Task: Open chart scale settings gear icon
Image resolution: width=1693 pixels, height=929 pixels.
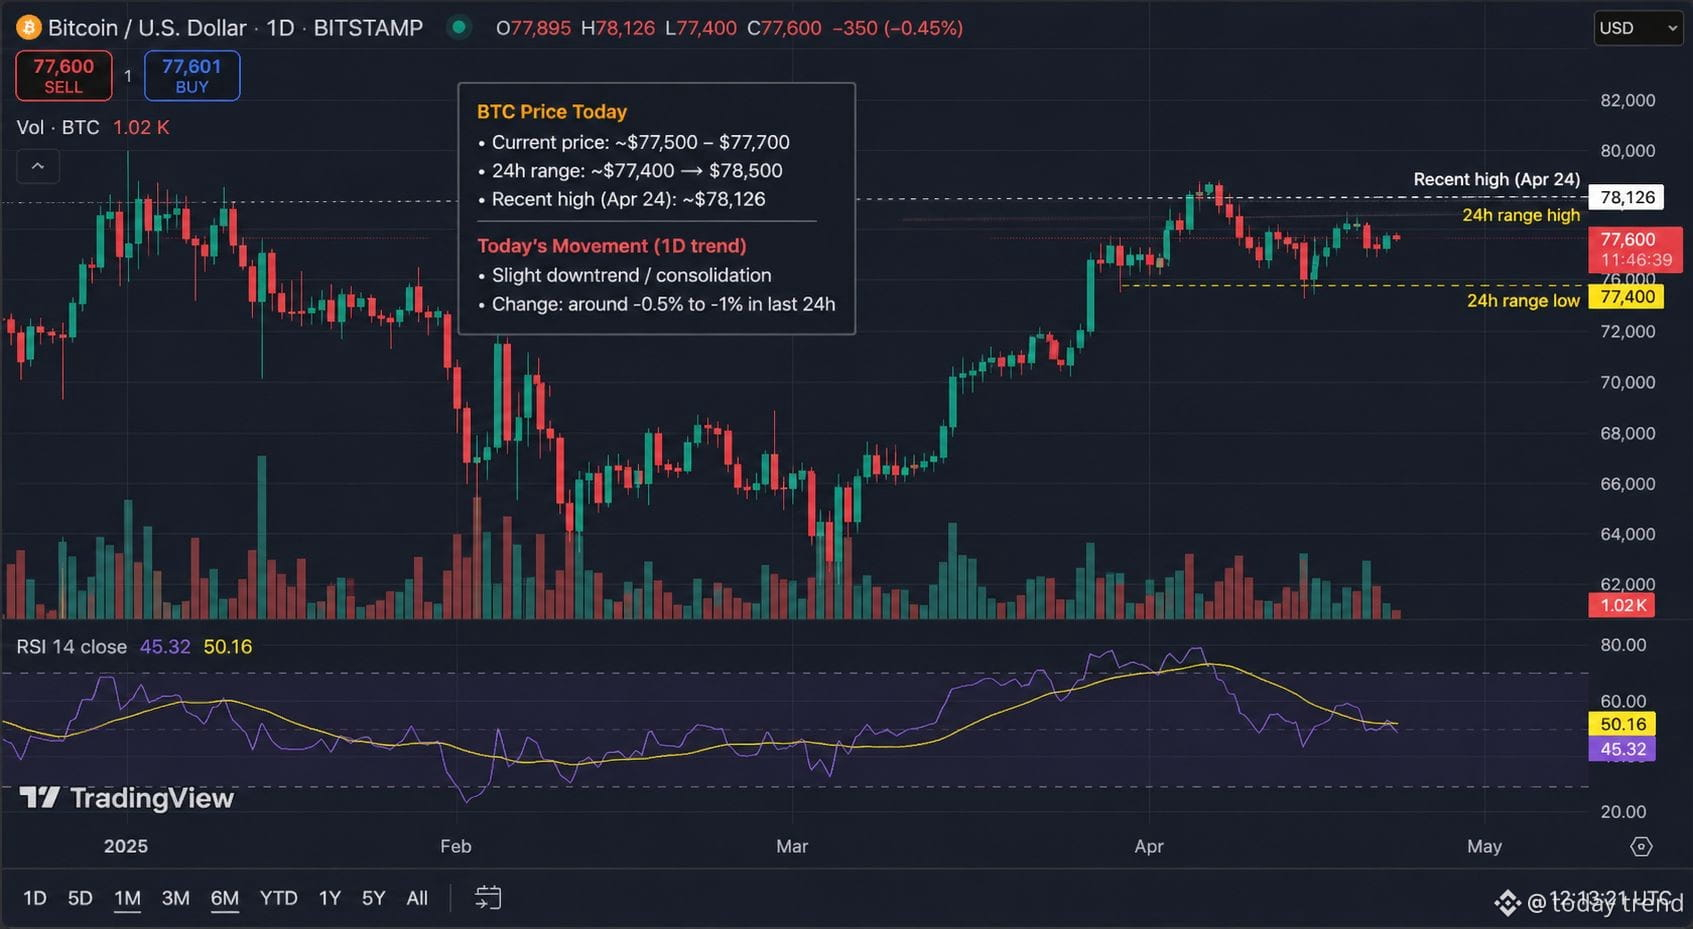Action: pos(1641,847)
